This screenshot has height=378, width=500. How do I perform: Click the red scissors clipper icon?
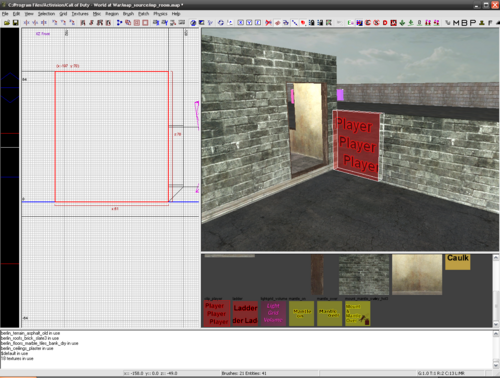(268, 23)
